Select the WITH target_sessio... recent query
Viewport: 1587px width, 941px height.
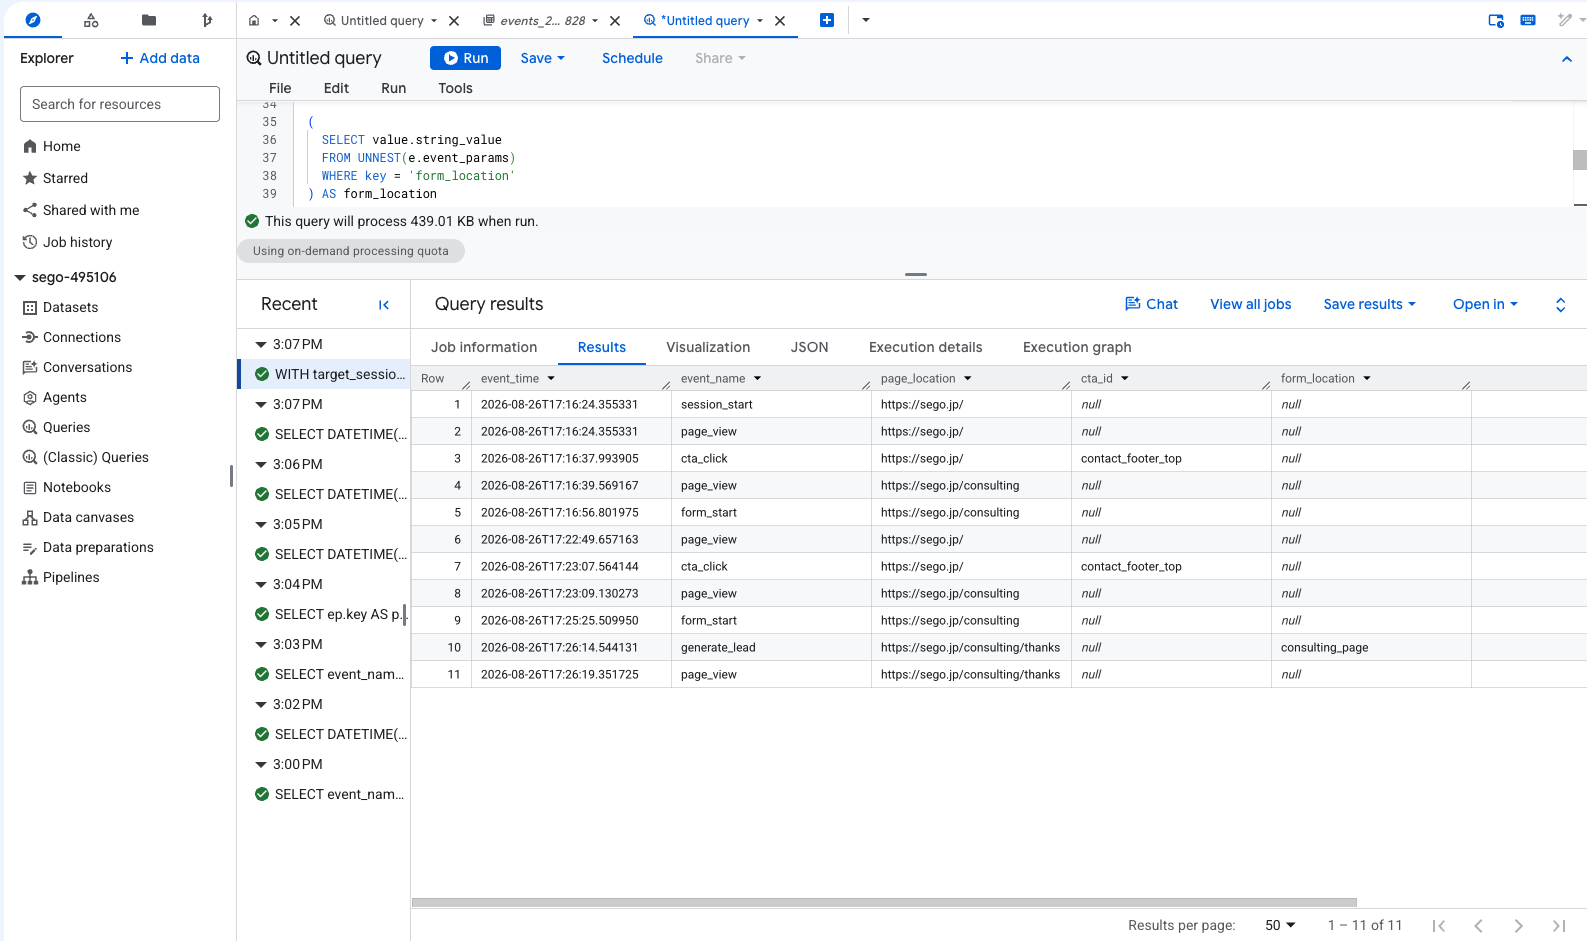325,374
